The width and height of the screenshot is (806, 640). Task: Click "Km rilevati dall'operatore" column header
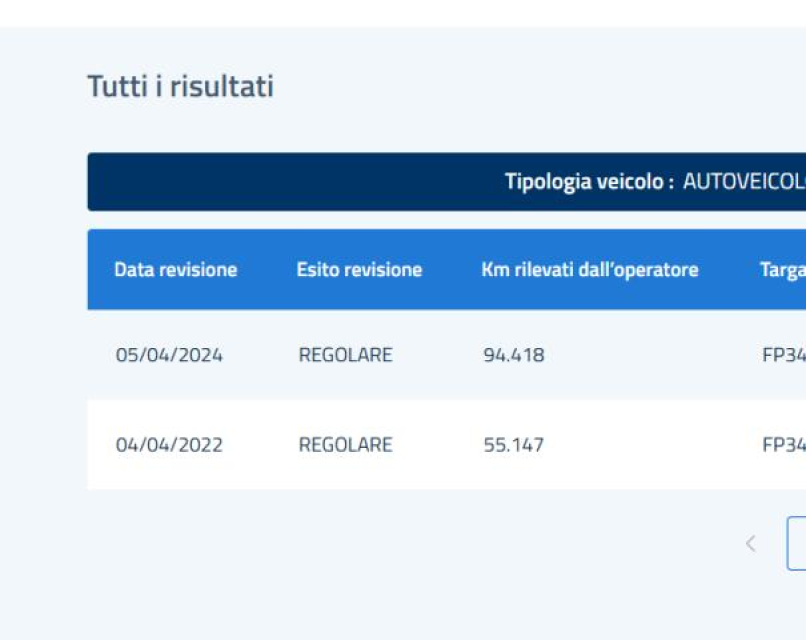click(589, 270)
